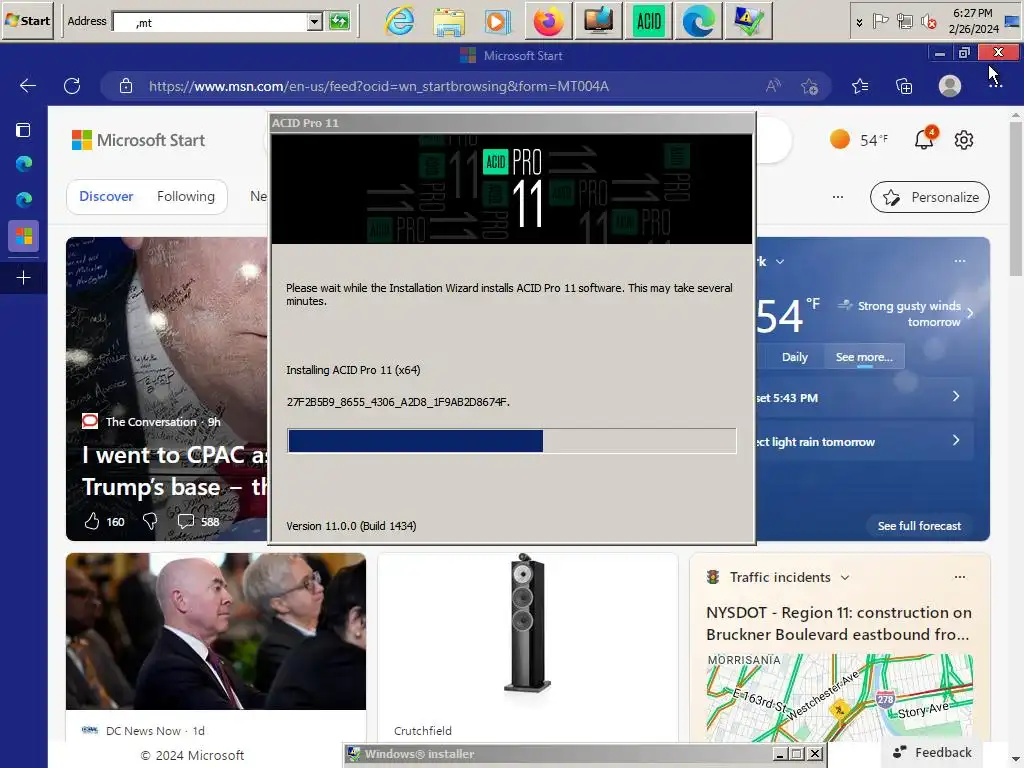Open Edge profile avatar
Image resolution: width=1024 pixels, height=768 pixels.
(x=950, y=86)
